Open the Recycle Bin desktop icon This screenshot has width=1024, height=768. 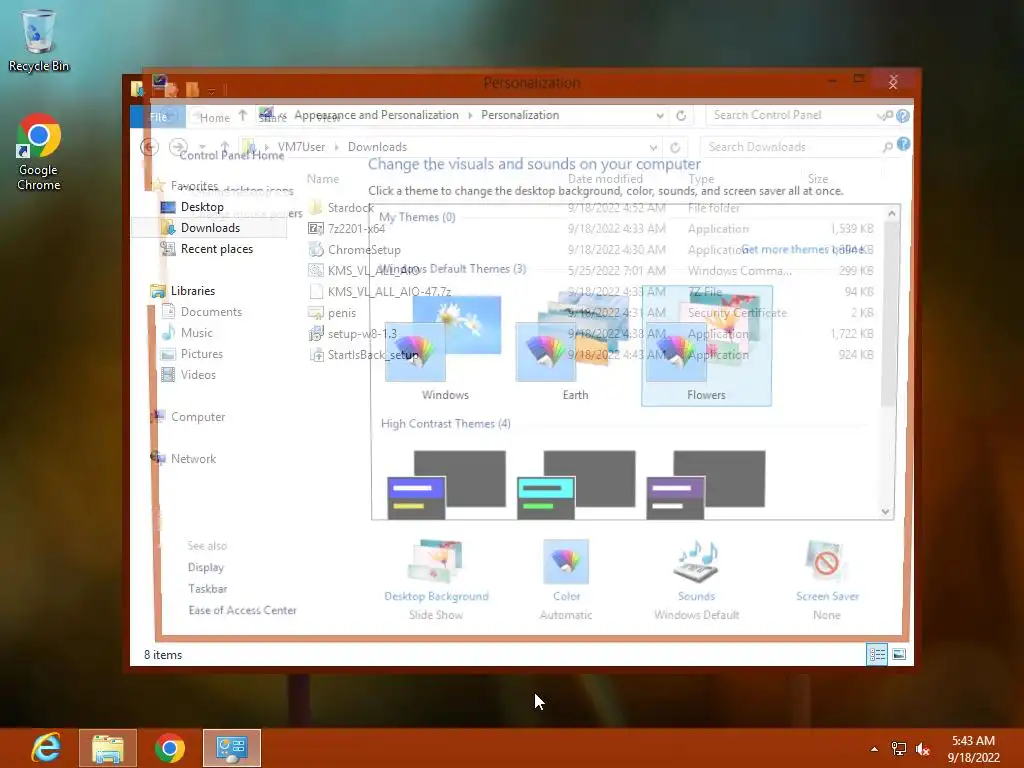39,40
